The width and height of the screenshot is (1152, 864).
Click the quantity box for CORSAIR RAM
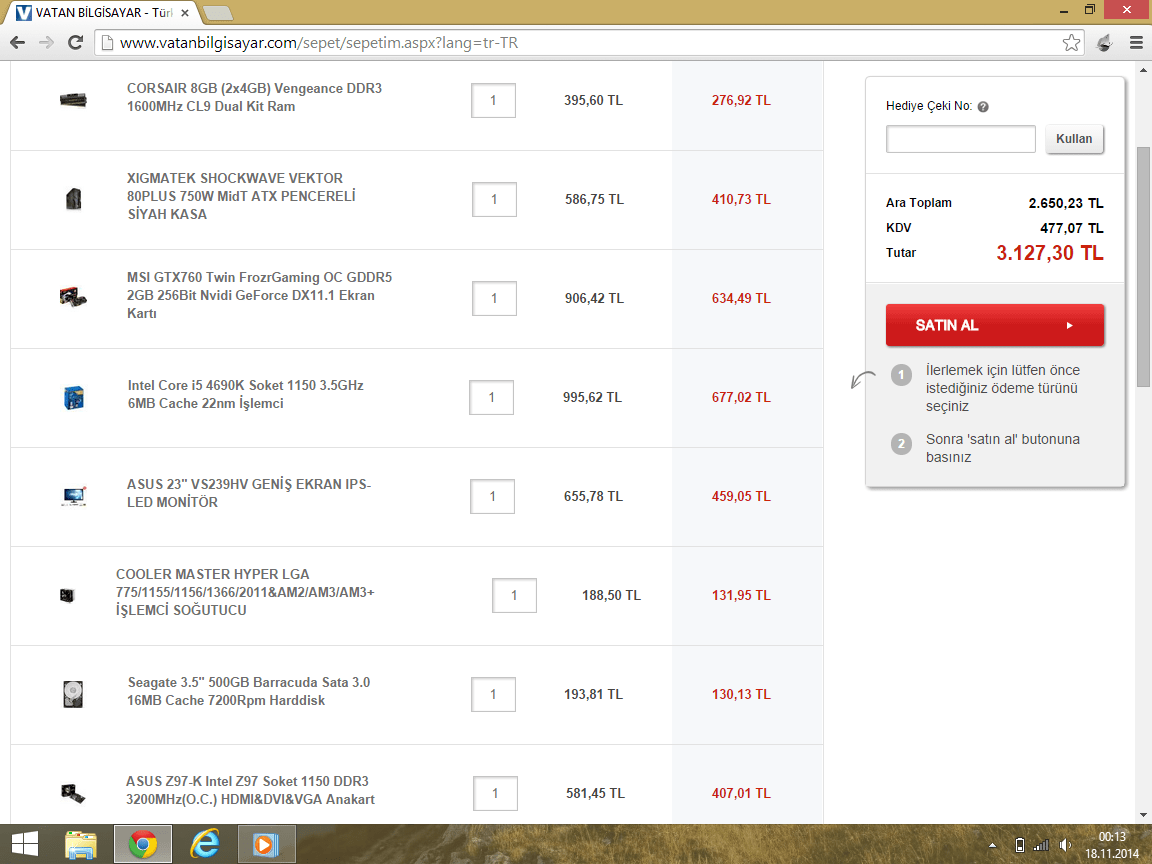[493, 100]
